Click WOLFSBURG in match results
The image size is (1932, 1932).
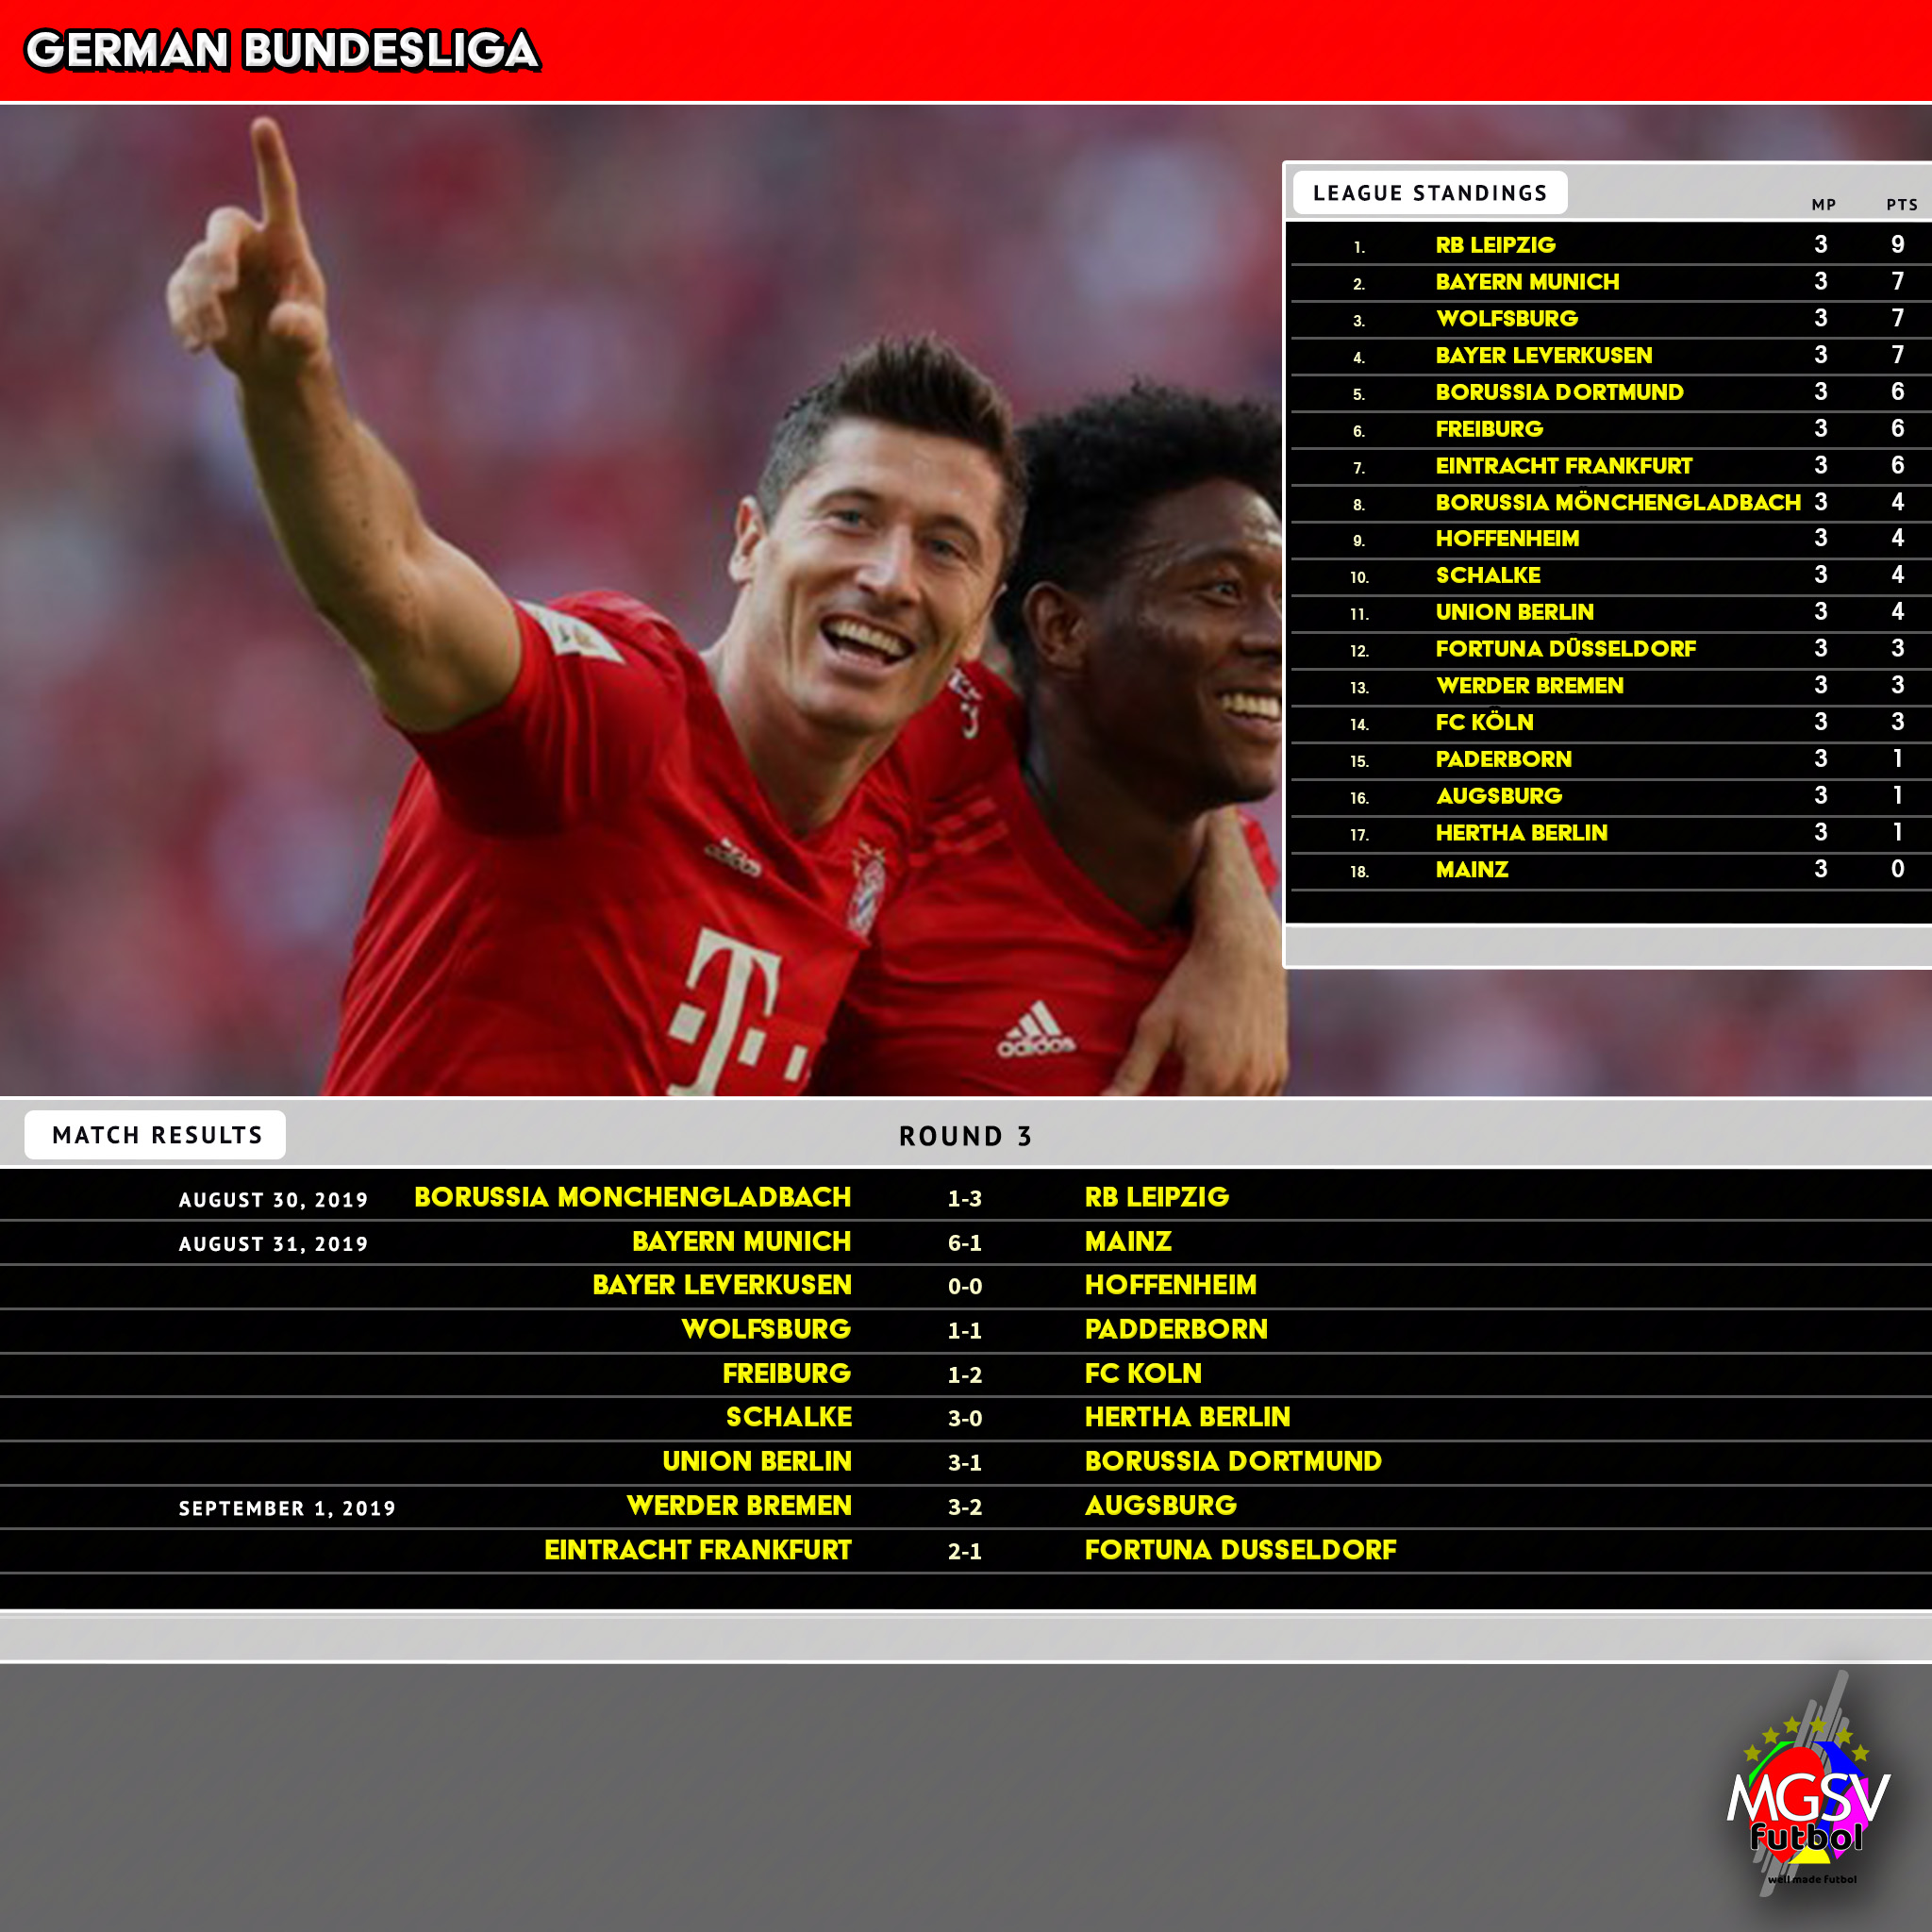(766, 1329)
